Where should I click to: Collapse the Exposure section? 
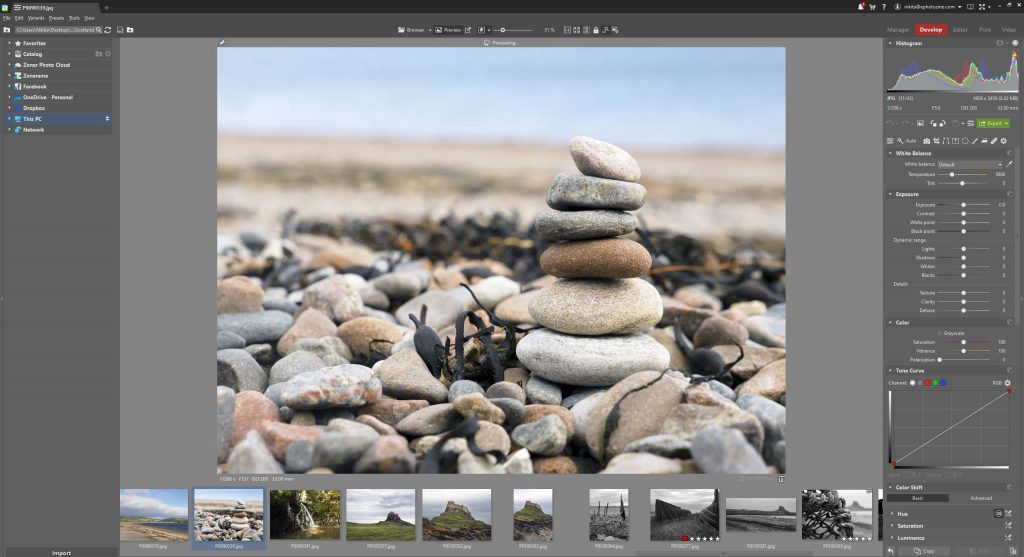(891, 194)
